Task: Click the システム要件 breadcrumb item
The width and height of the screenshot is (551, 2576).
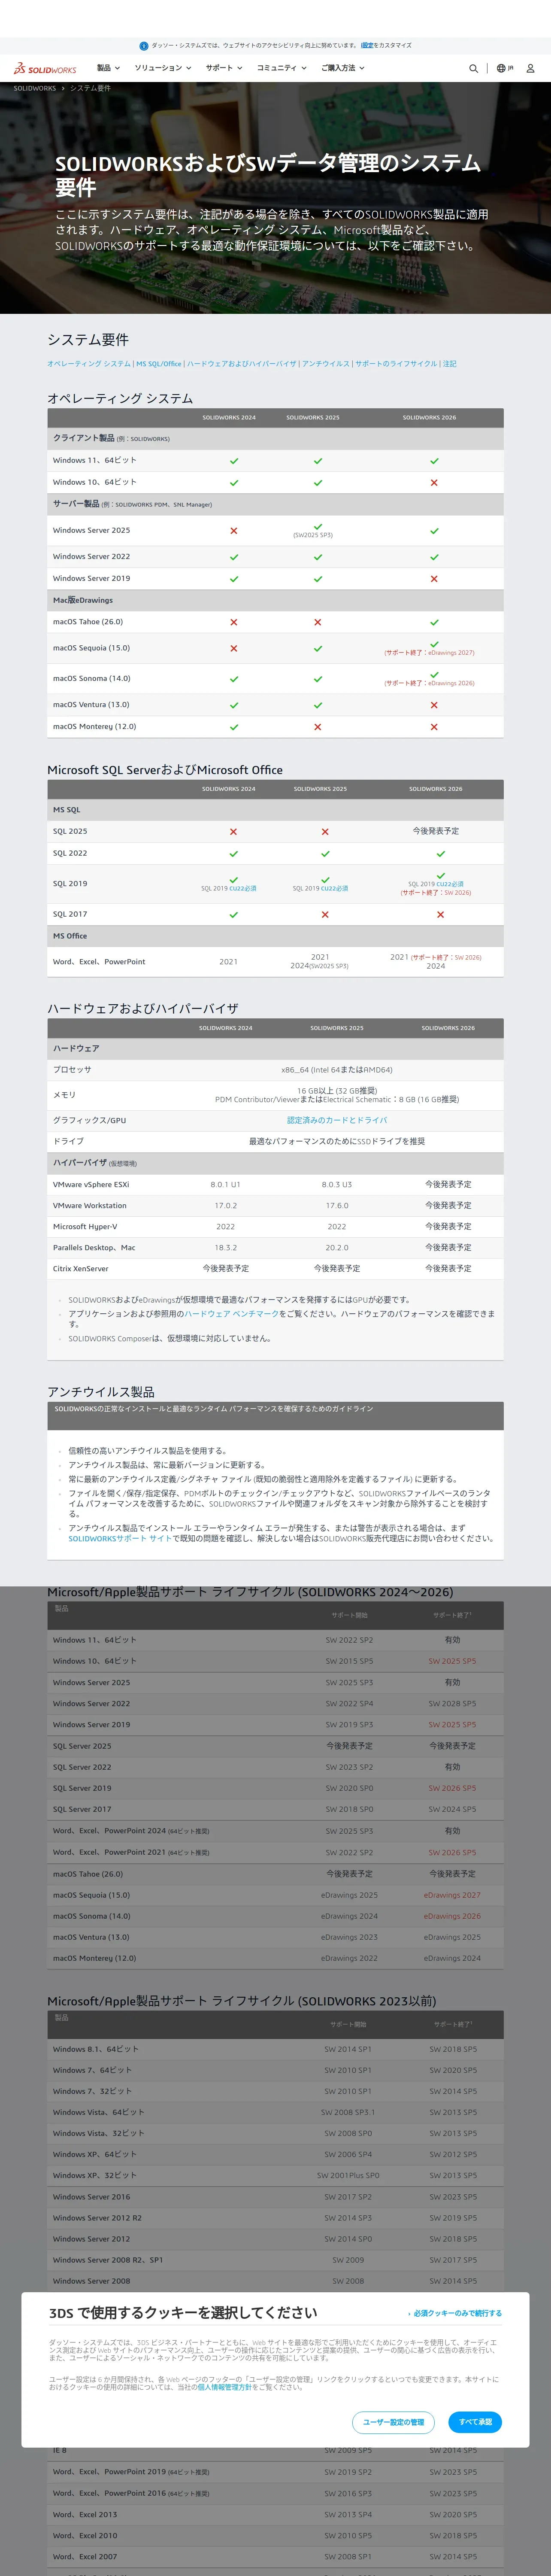Action: pos(90,88)
